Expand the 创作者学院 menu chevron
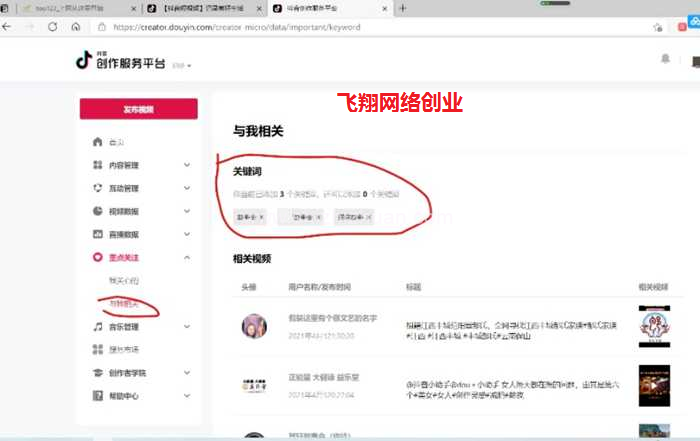700x441 pixels. [187, 372]
